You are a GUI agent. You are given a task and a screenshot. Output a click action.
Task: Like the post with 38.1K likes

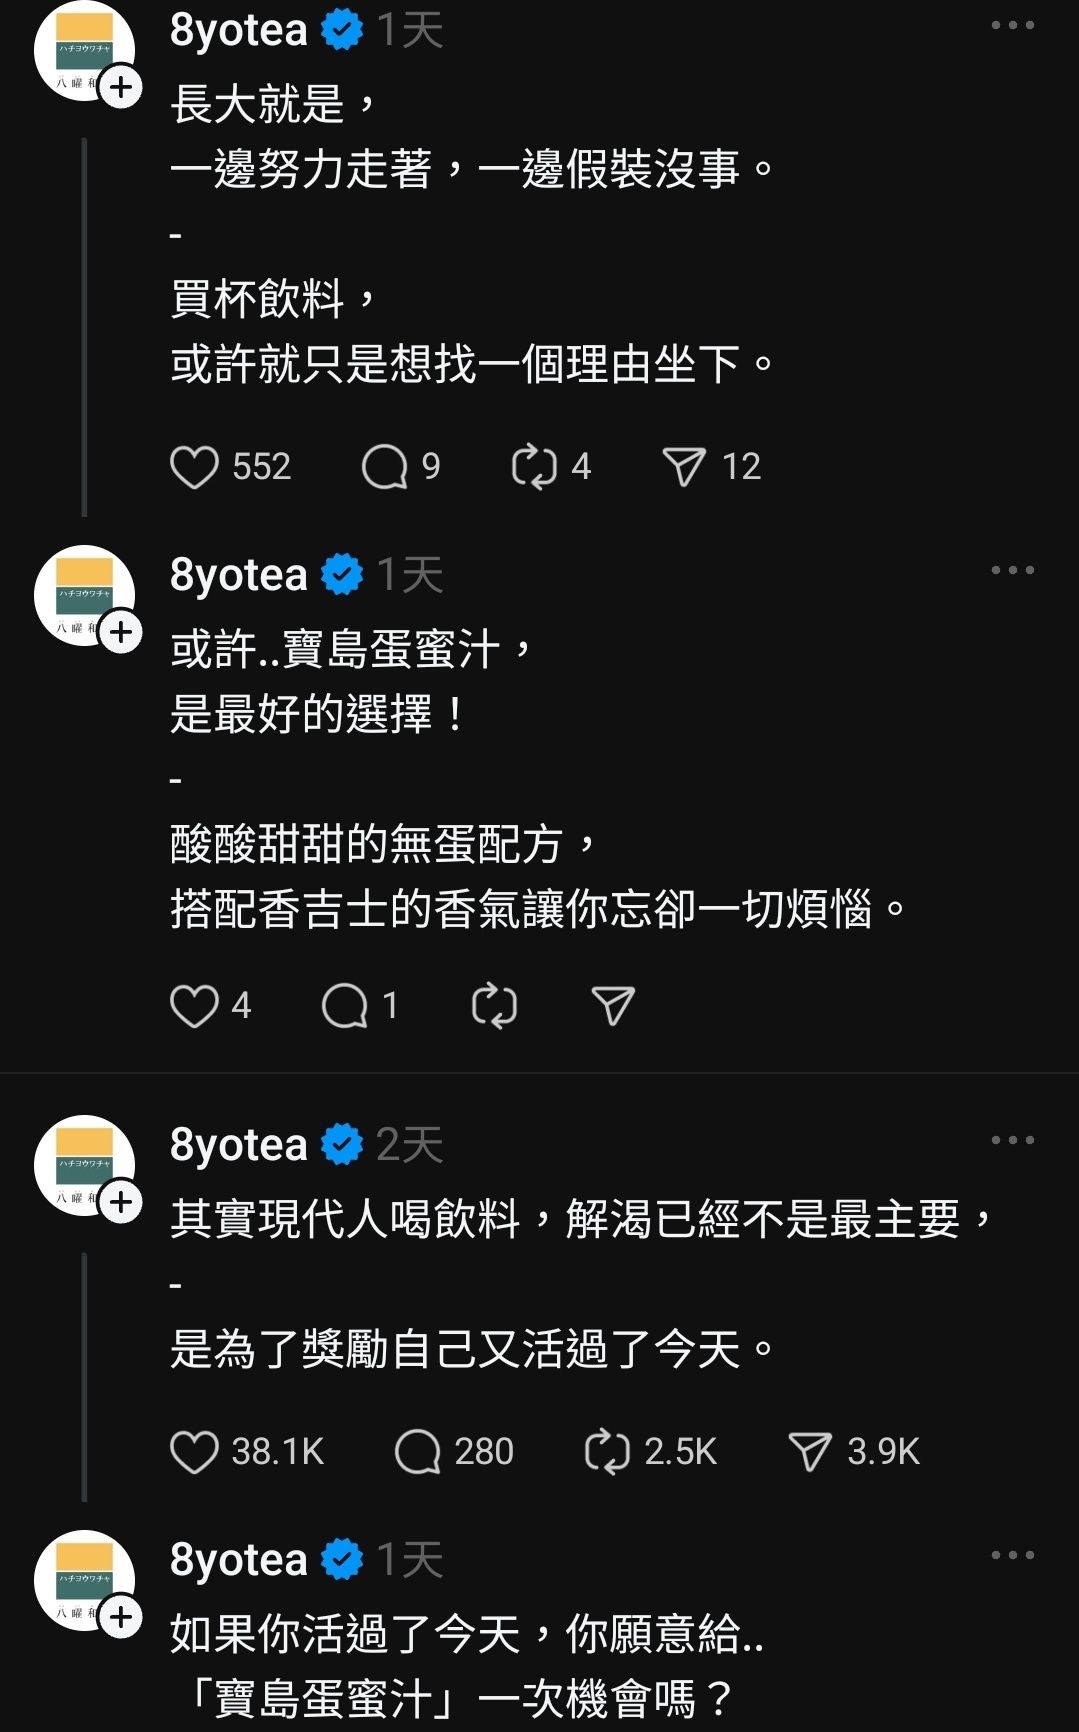pyautogui.click(x=194, y=1452)
